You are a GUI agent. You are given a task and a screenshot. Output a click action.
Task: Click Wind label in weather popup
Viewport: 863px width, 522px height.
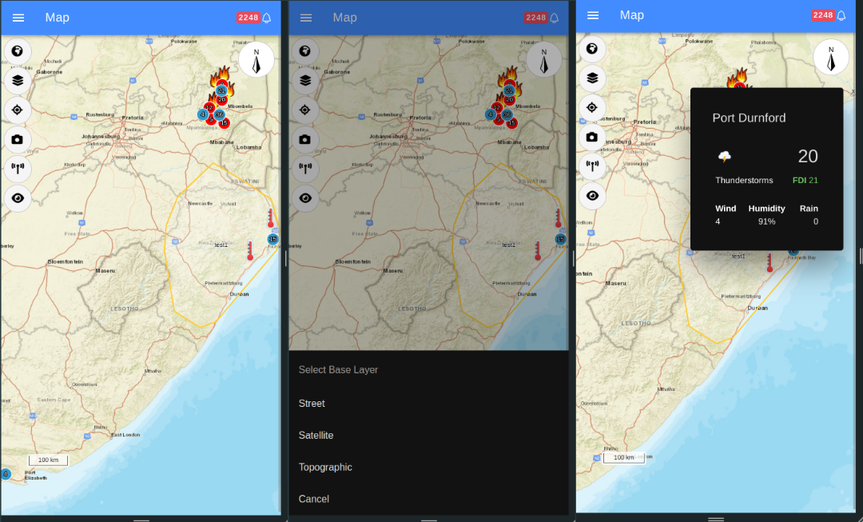pyautogui.click(x=725, y=208)
